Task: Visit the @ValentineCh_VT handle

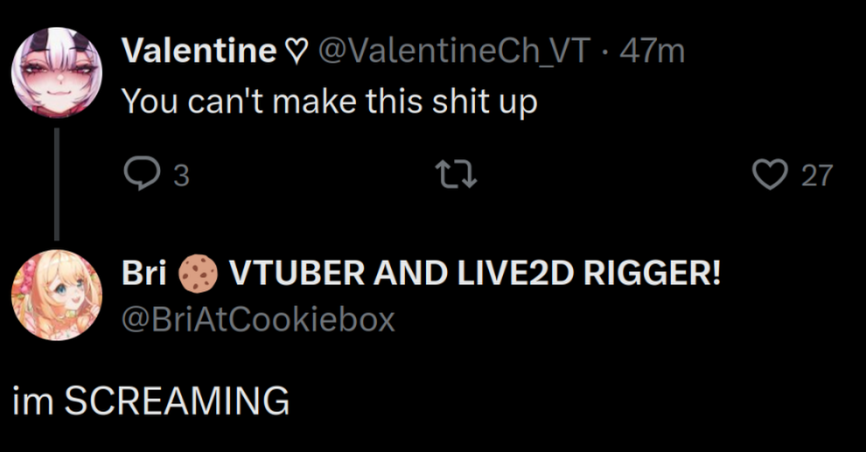Action: [x=454, y=51]
